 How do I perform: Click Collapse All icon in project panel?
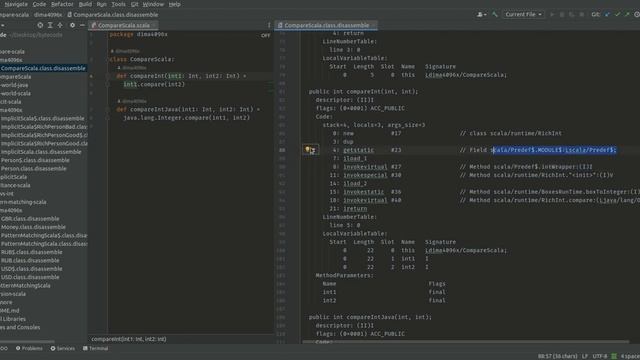60,25
